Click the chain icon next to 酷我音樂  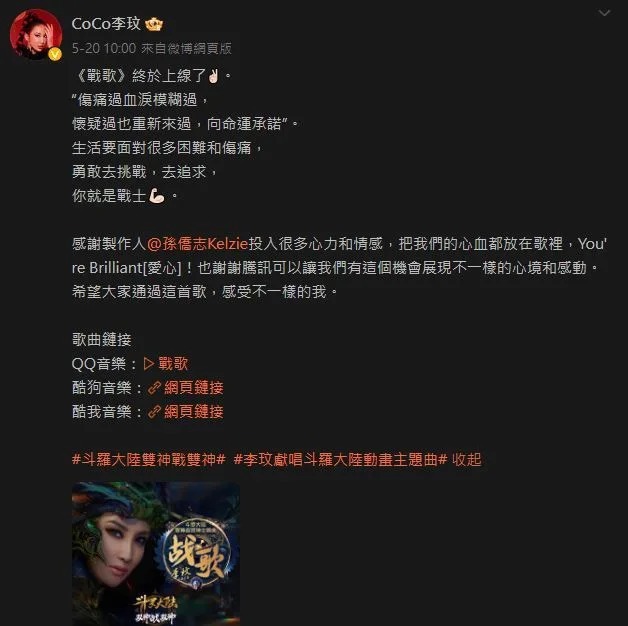(154, 412)
